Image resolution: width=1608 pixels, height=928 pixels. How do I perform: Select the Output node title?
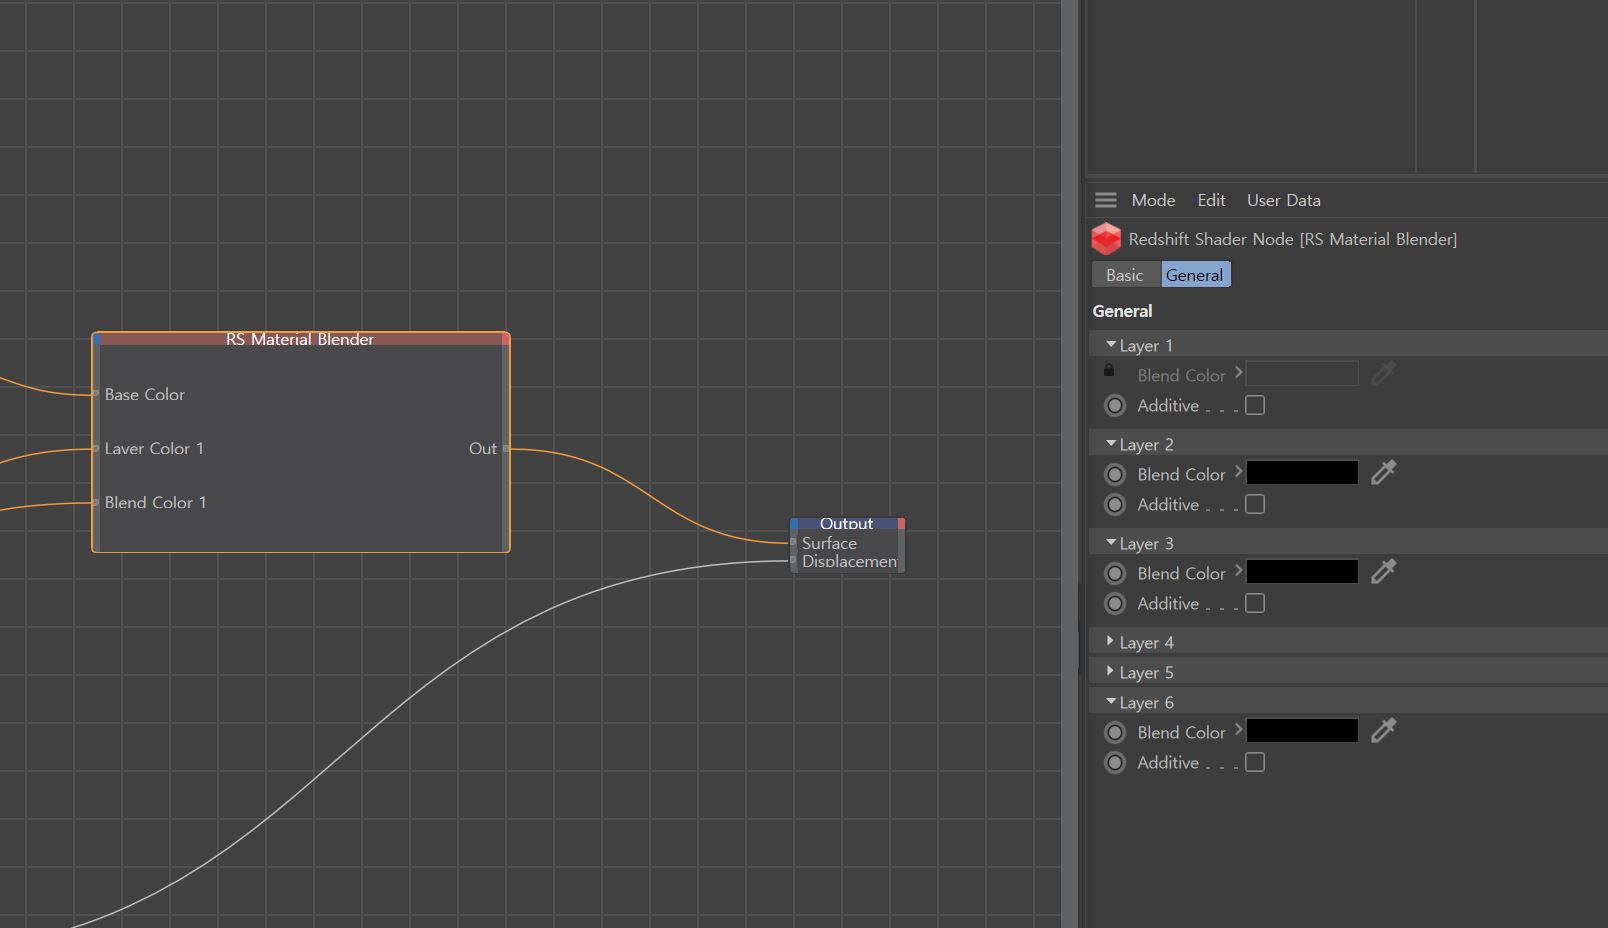[846, 523]
